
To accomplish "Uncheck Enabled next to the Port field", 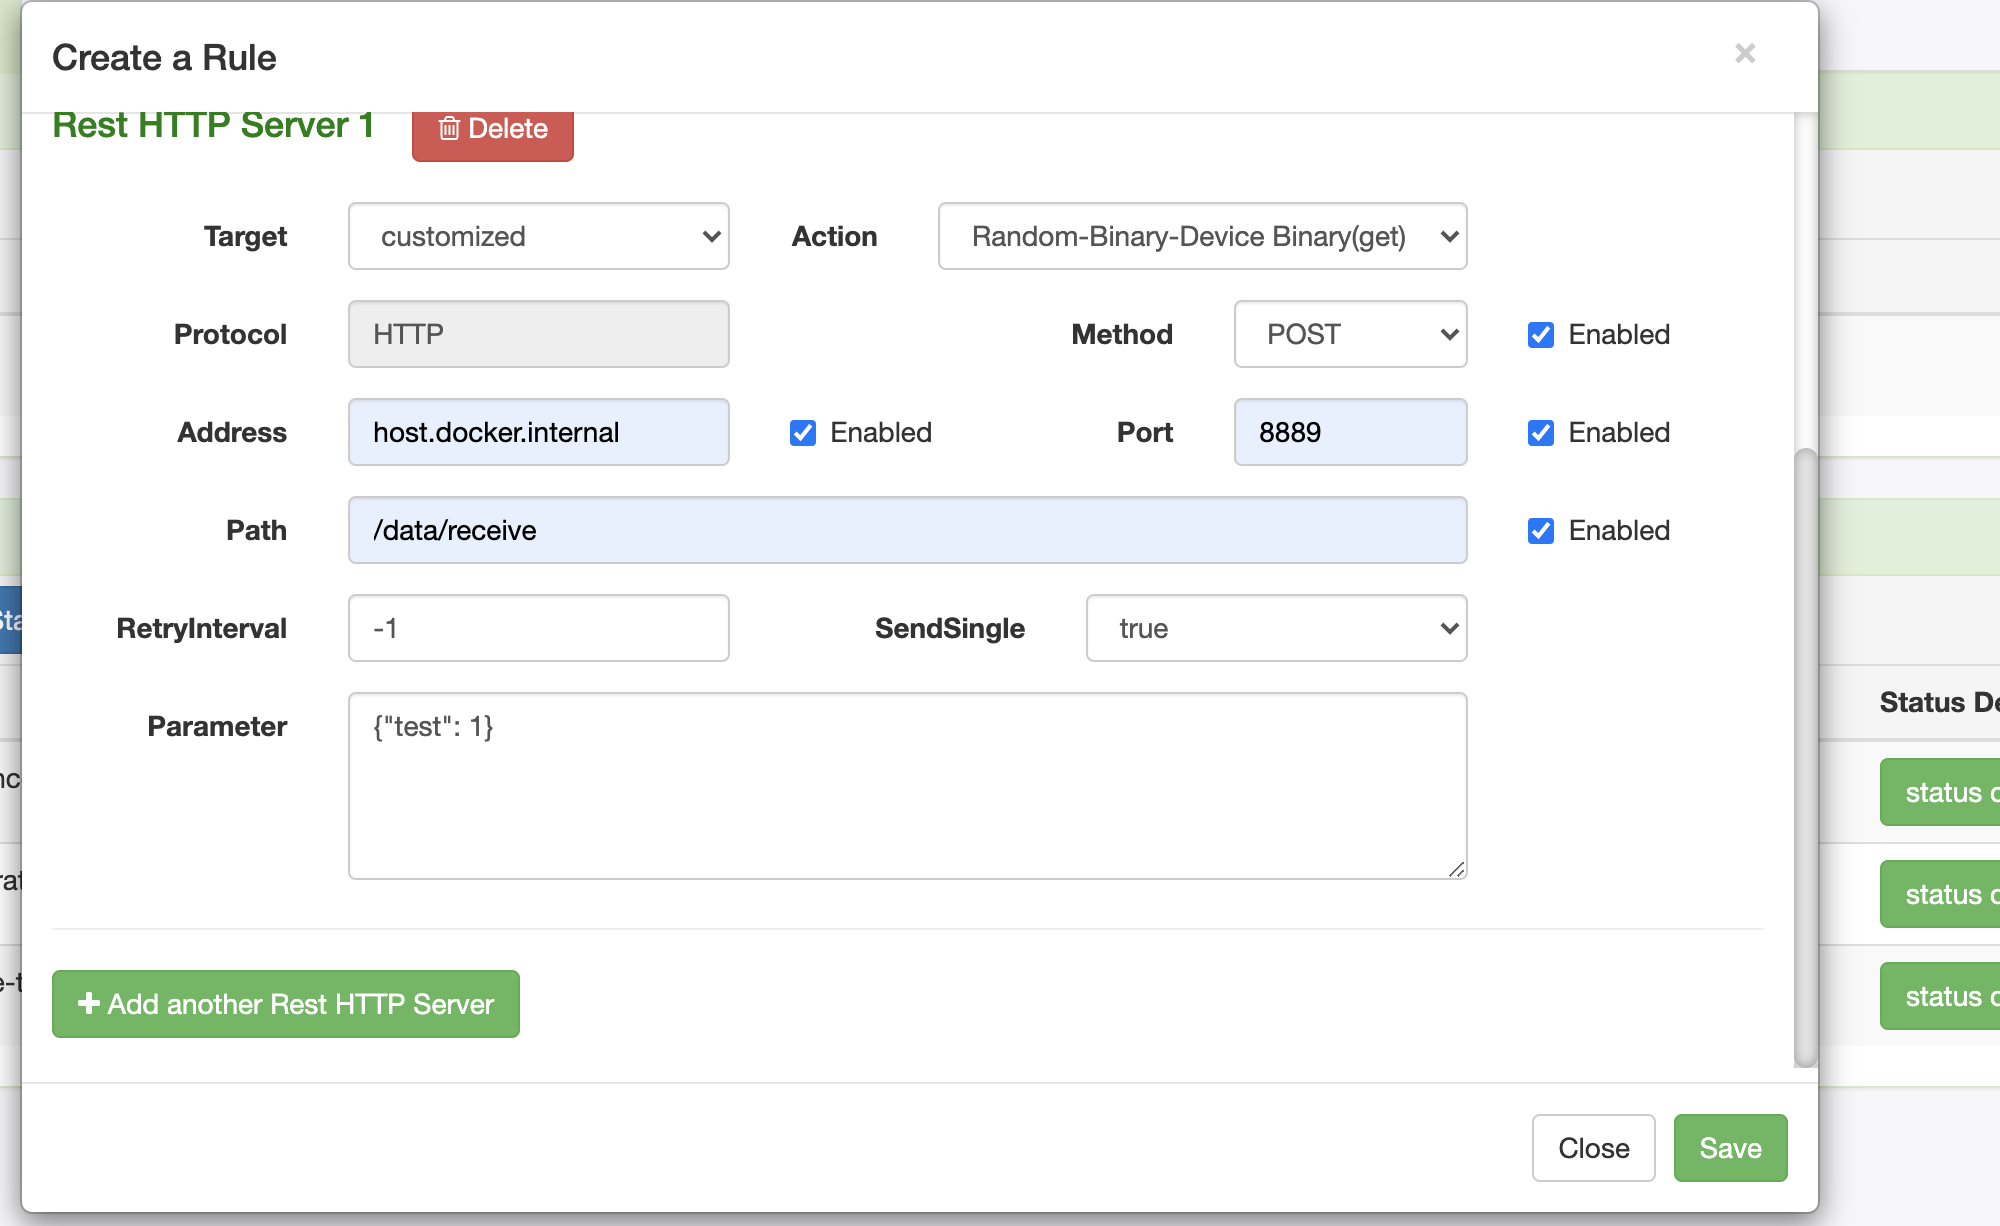I will (1540, 432).
